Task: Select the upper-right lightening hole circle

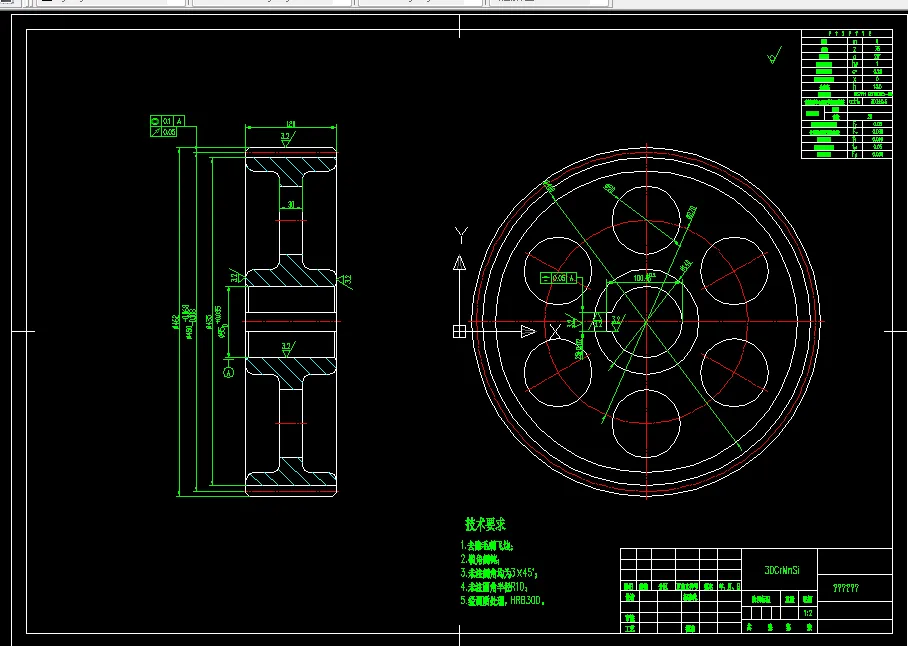Action: pos(734,270)
